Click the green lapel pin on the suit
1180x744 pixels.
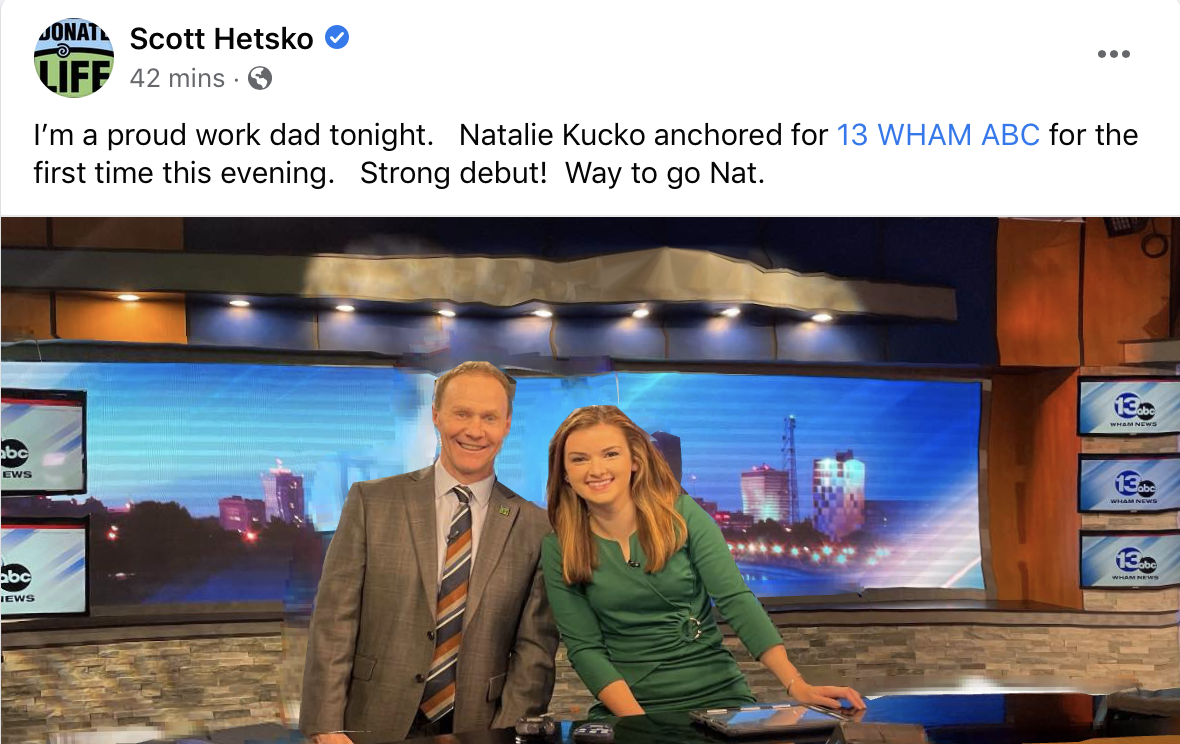(504, 510)
